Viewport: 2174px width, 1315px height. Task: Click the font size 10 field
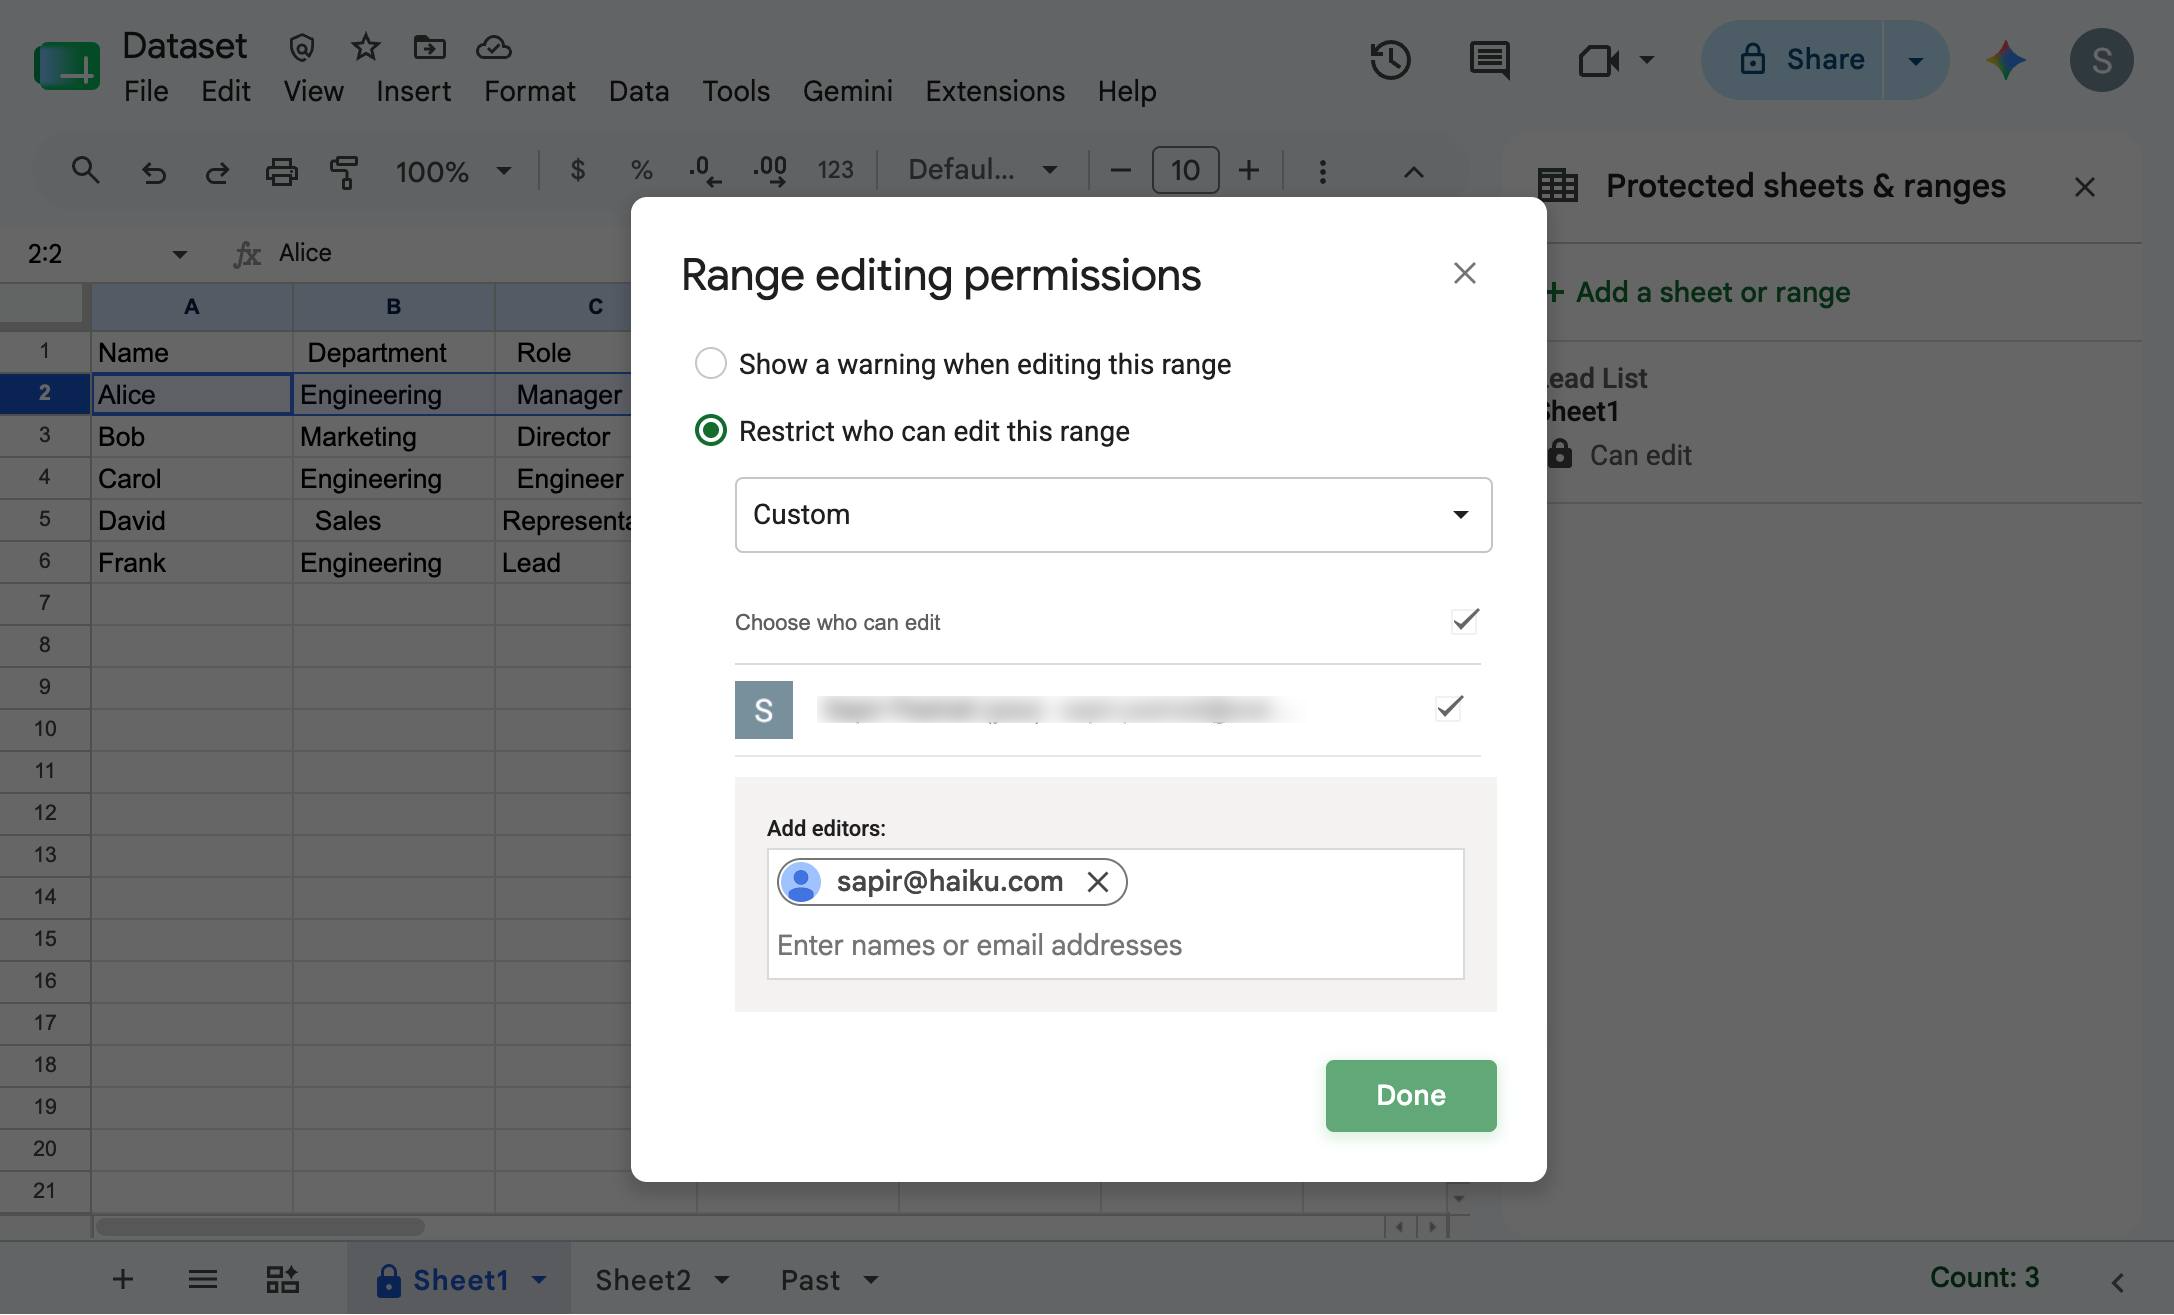(x=1185, y=171)
